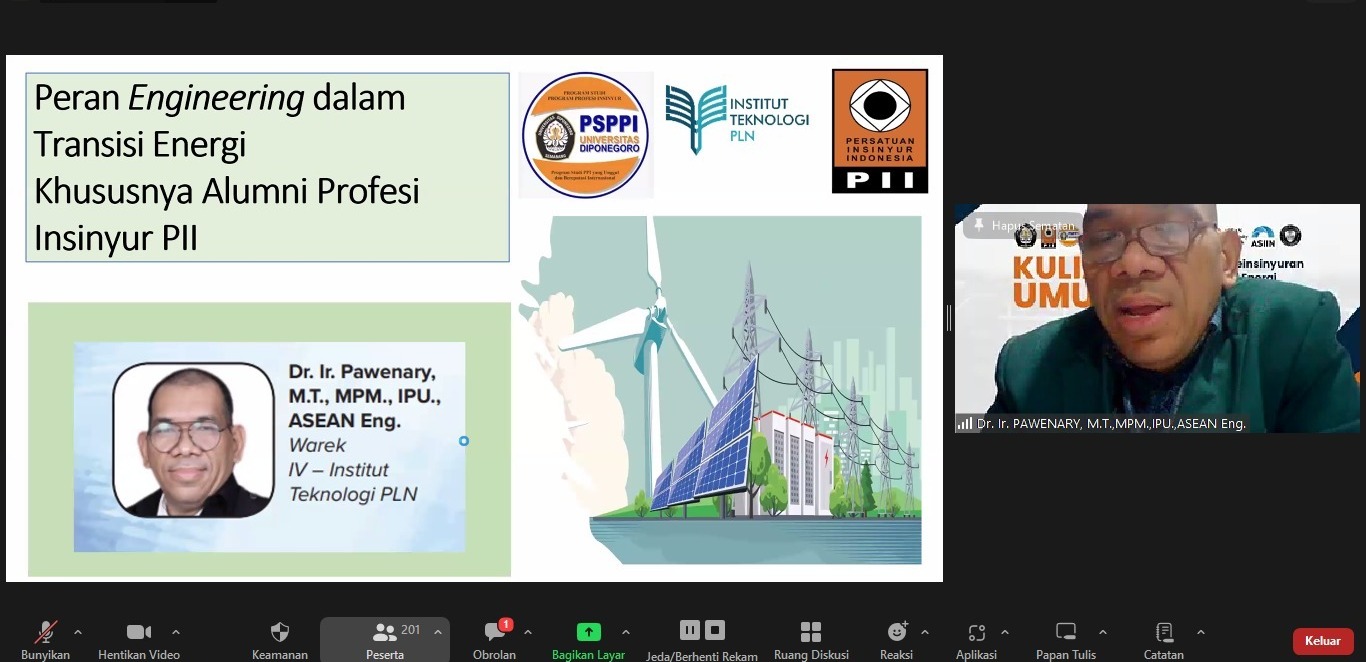Image resolution: width=1366 pixels, height=662 pixels.
Task: Click the red Keluar leave button
Action: point(1323,641)
